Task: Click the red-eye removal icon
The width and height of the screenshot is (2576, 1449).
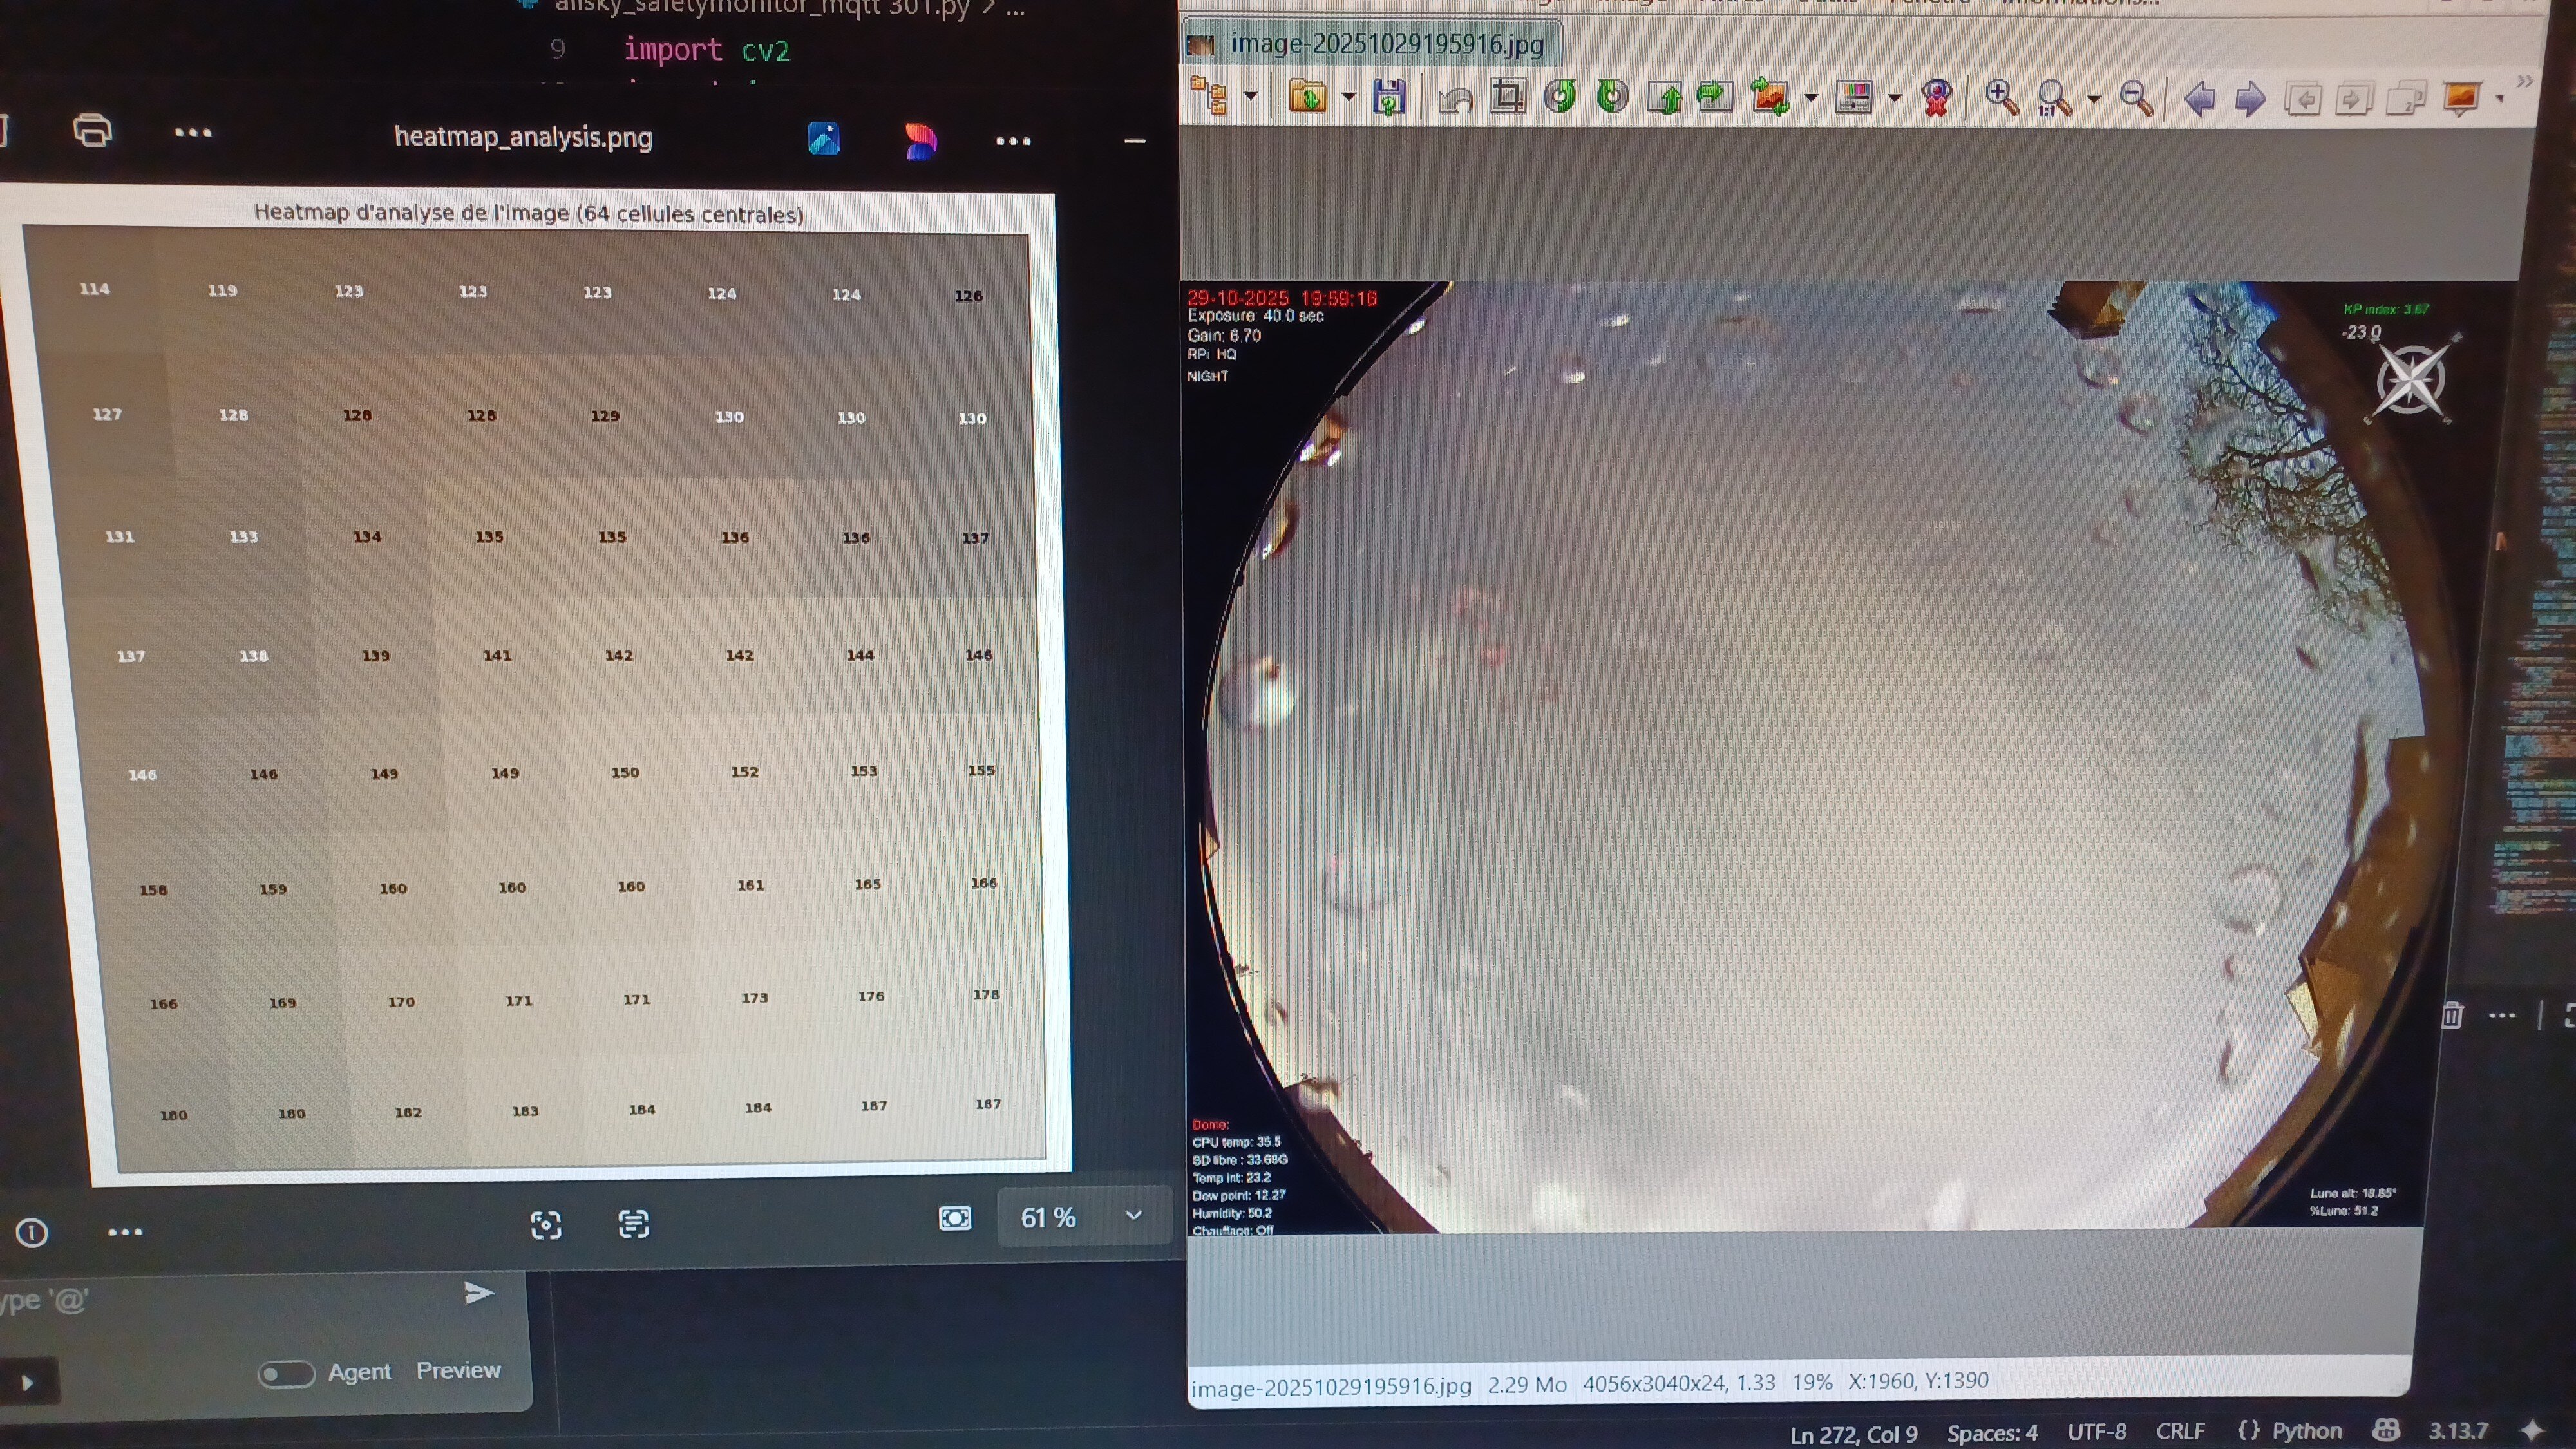Action: tap(1936, 98)
